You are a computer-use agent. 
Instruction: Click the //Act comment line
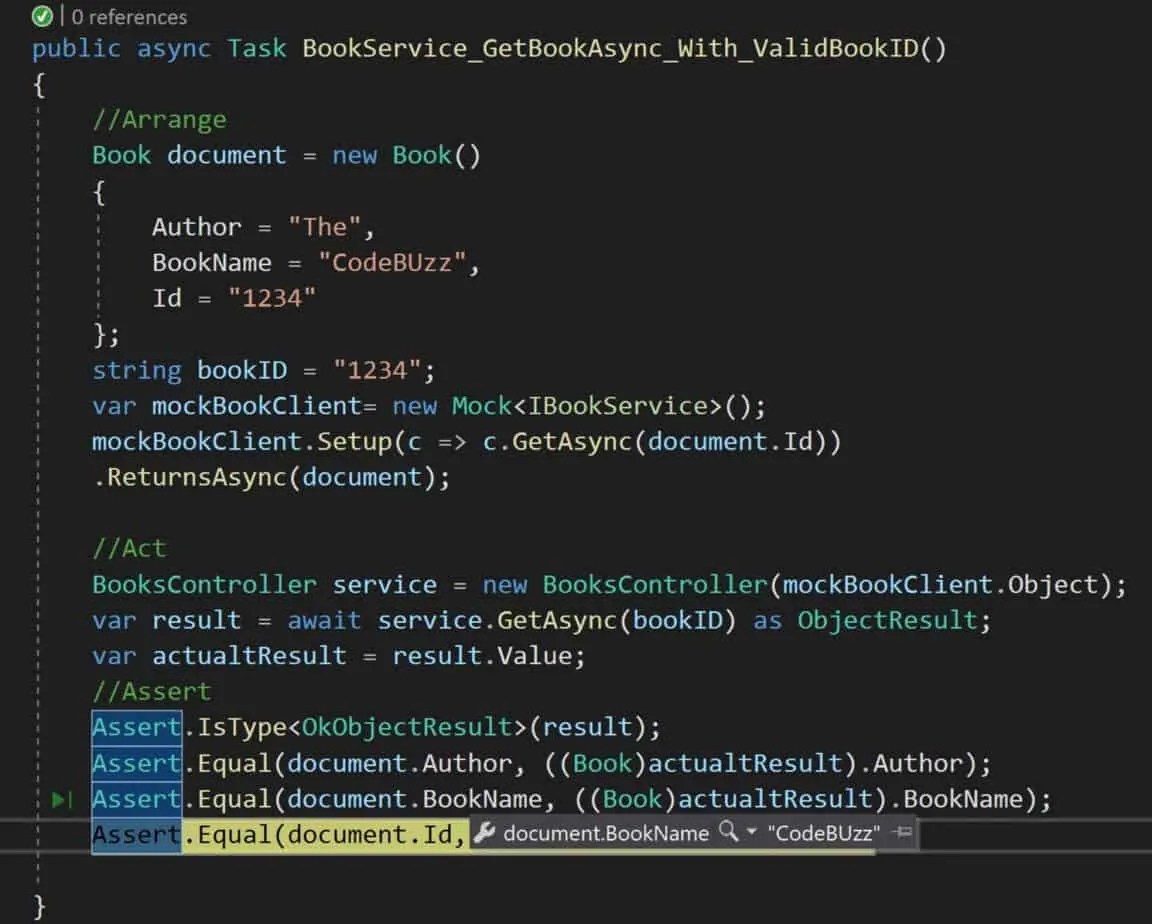click(130, 548)
